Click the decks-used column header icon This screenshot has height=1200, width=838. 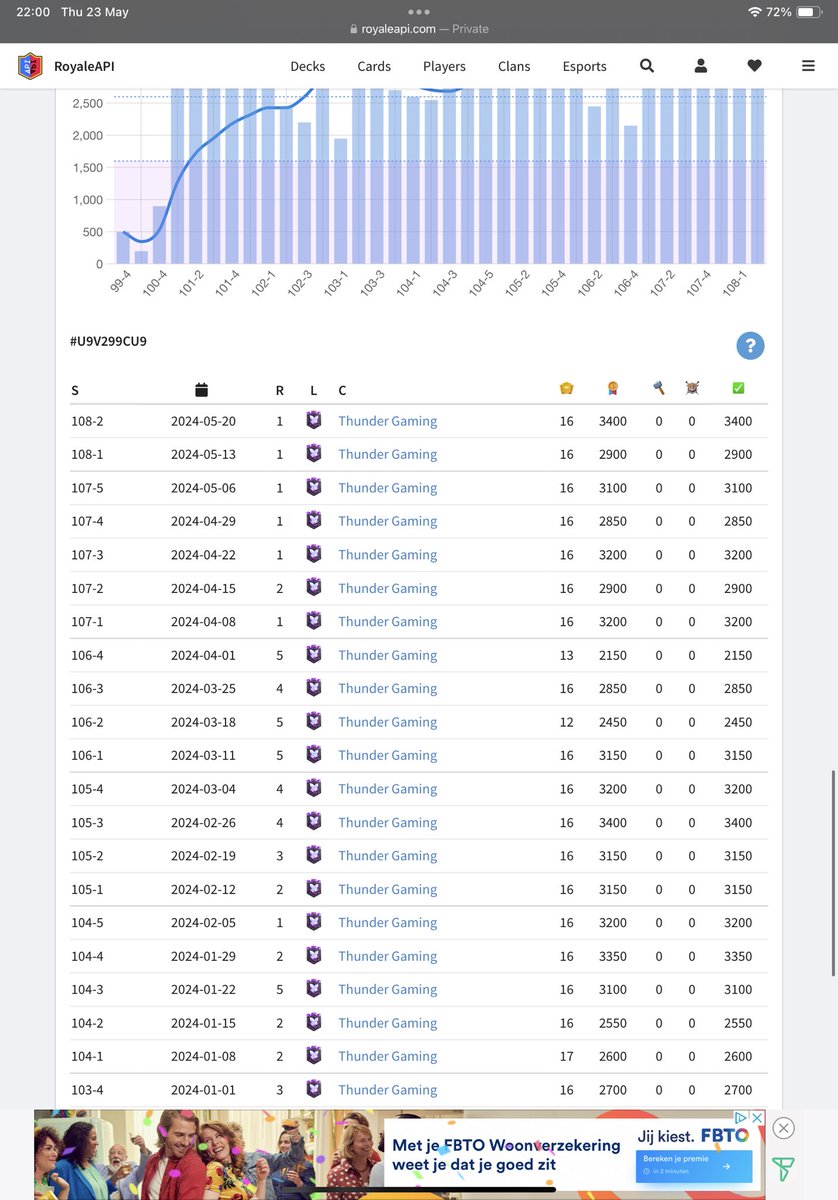click(566, 389)
